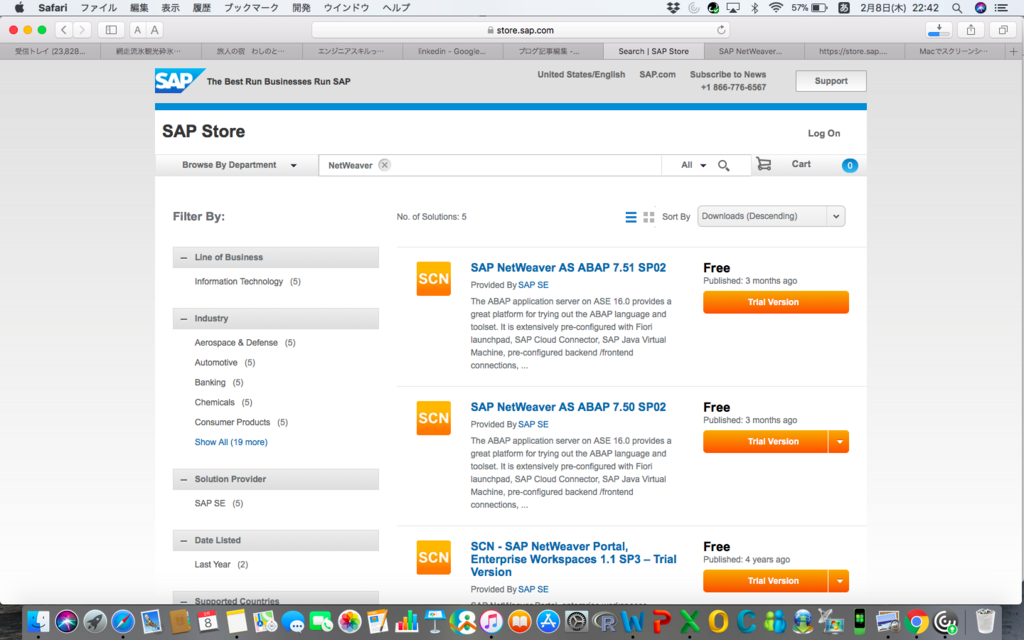Open the Dropbox menu bar icon
This screenshot has height=640, width=1024.
click(673, 8)
